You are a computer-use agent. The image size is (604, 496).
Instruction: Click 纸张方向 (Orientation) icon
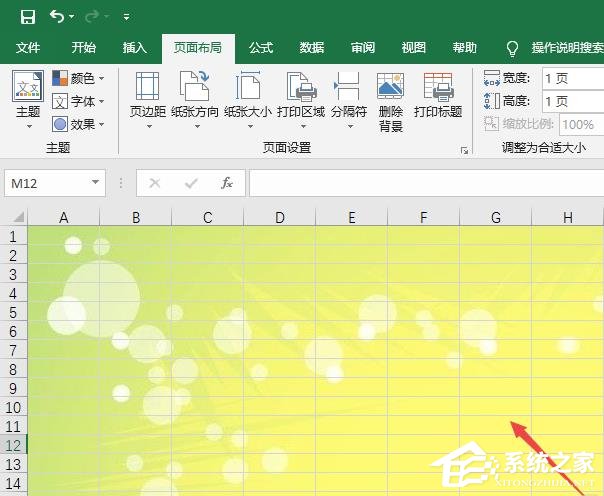(x=195, y=90)
